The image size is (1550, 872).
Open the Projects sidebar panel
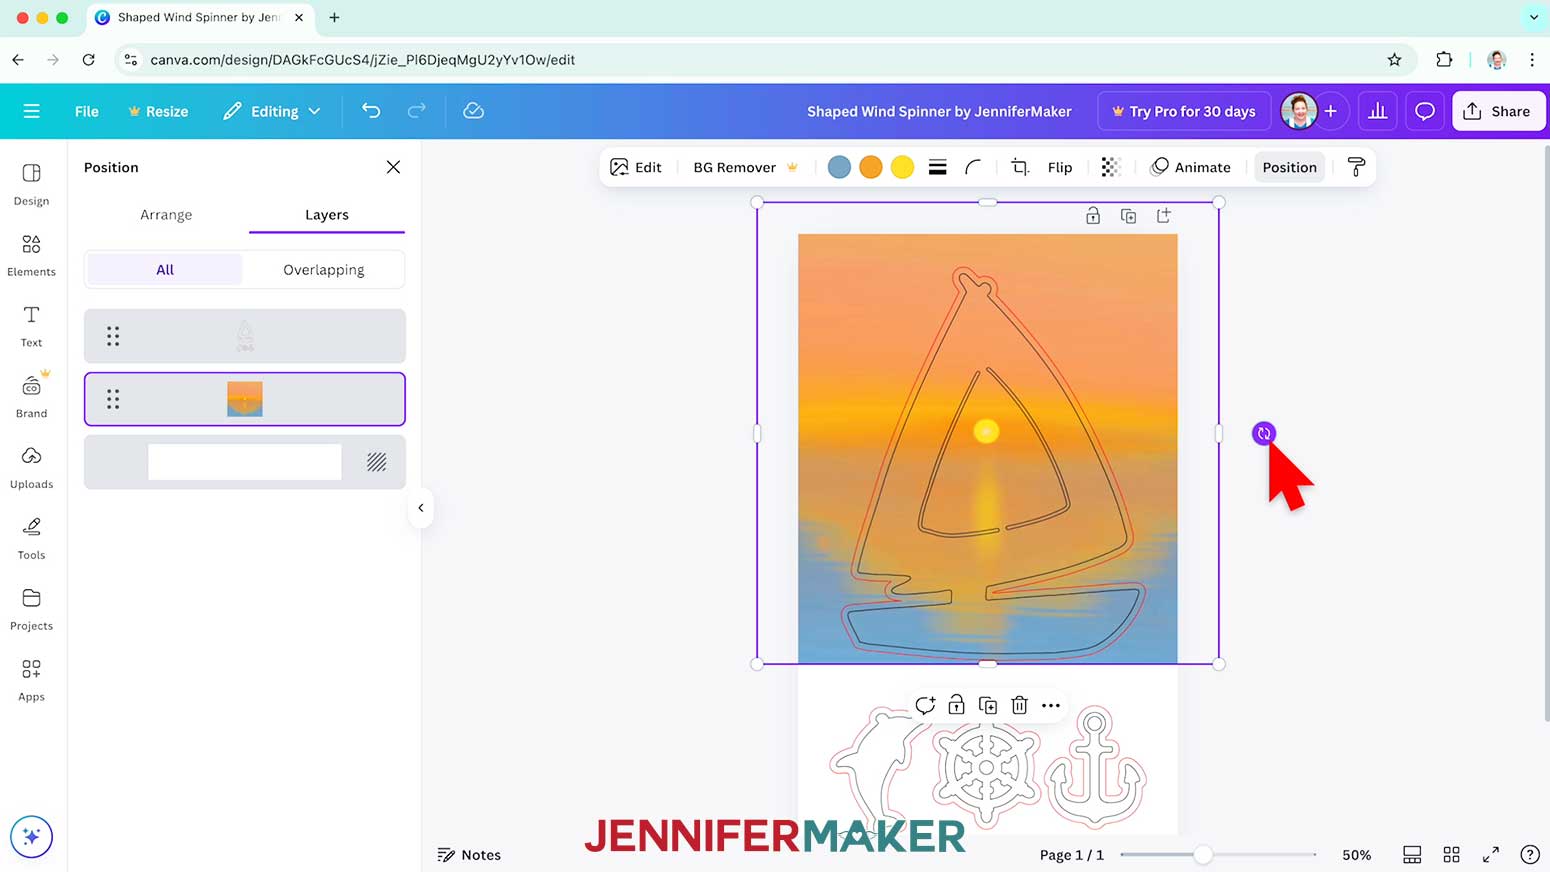coord(32,609)
